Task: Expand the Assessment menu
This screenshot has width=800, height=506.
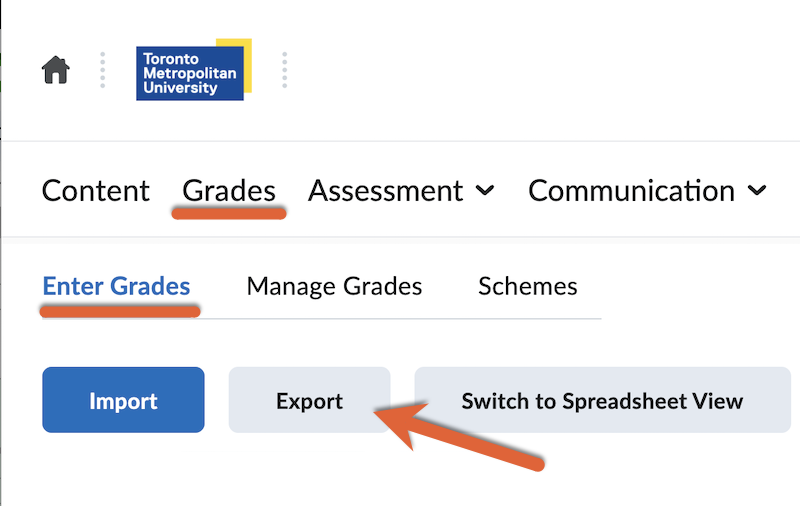Action: point(386,191)
